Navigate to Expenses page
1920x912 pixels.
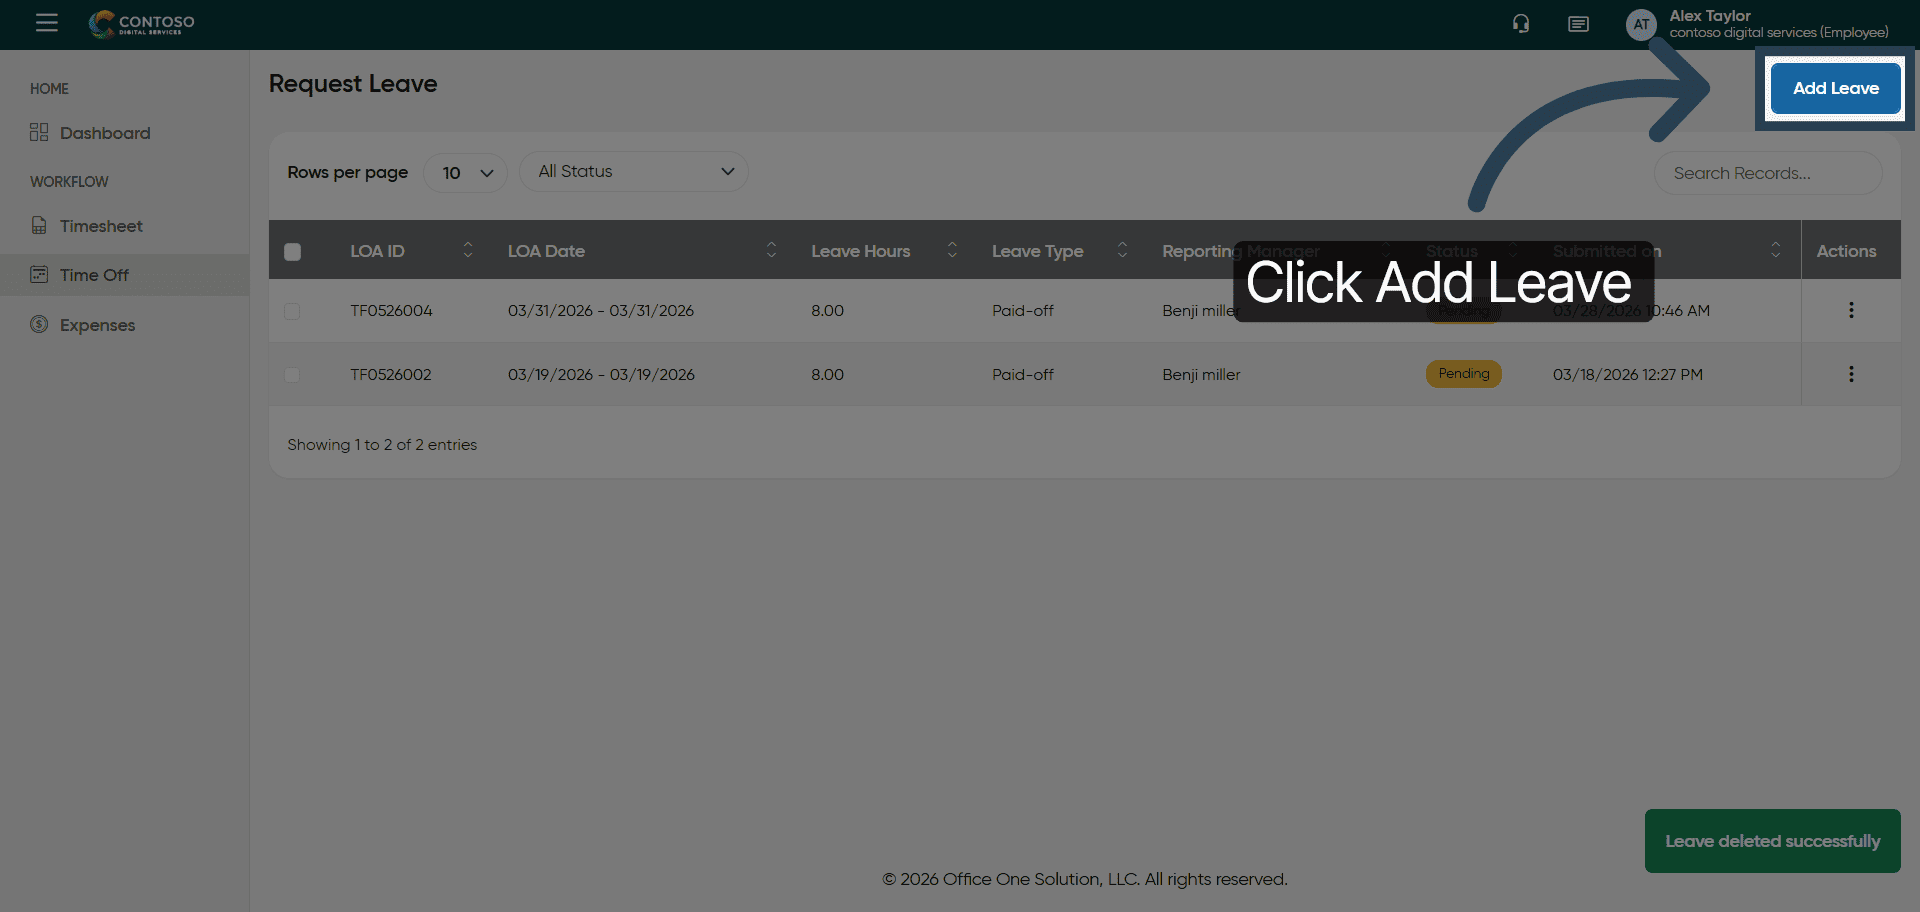97,325
